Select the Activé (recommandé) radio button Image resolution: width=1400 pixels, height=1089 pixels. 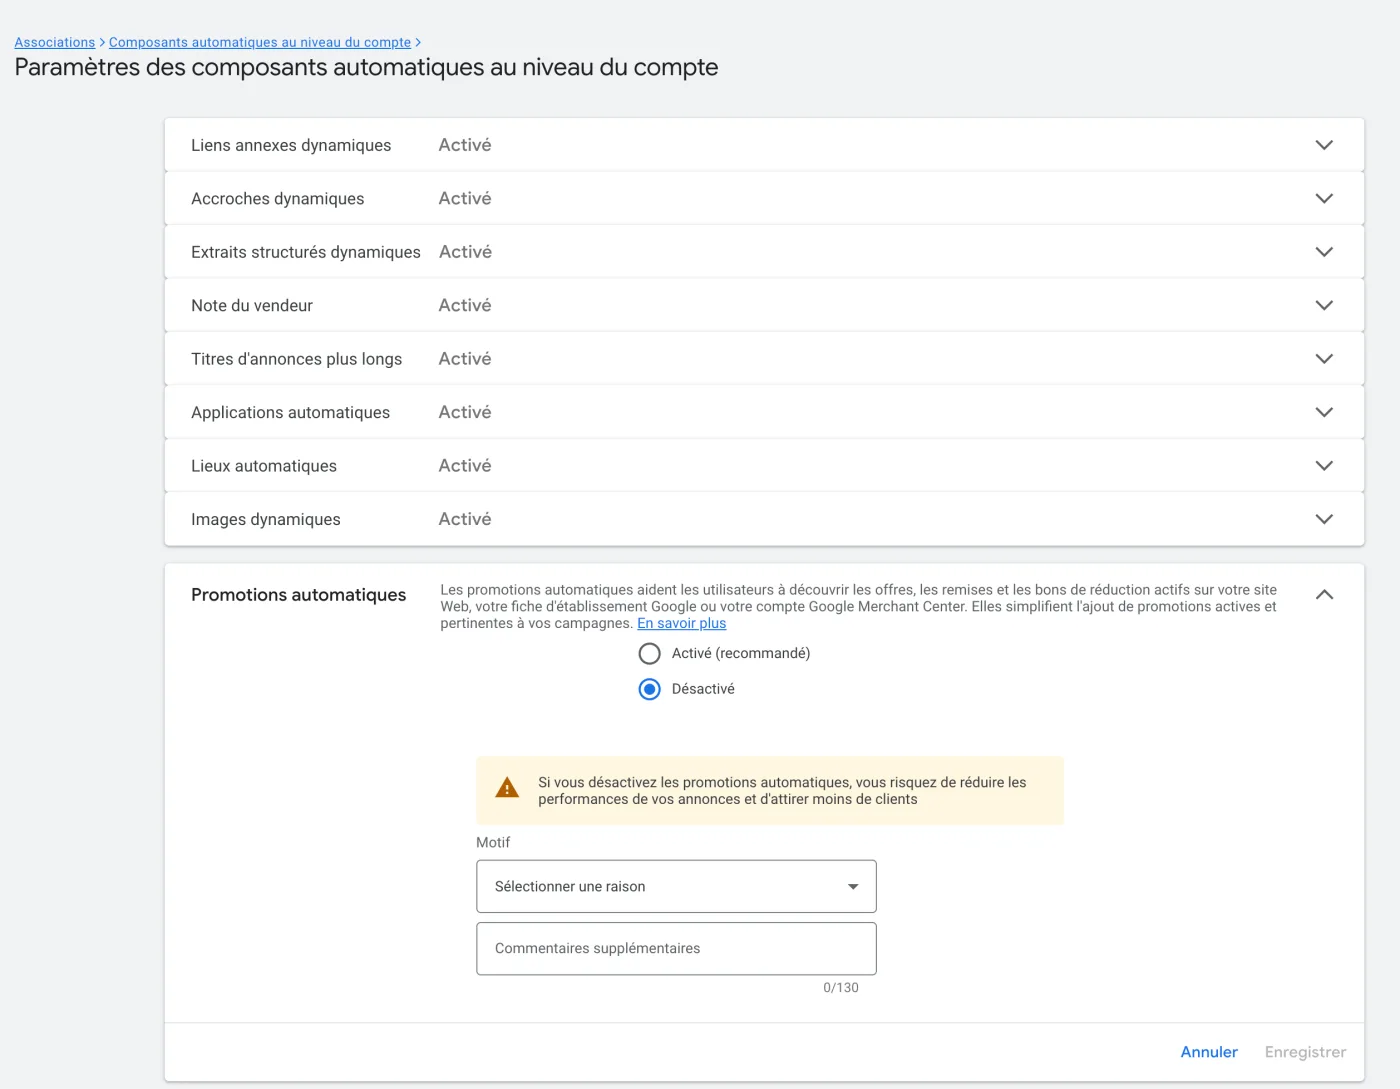pos(650,654)
